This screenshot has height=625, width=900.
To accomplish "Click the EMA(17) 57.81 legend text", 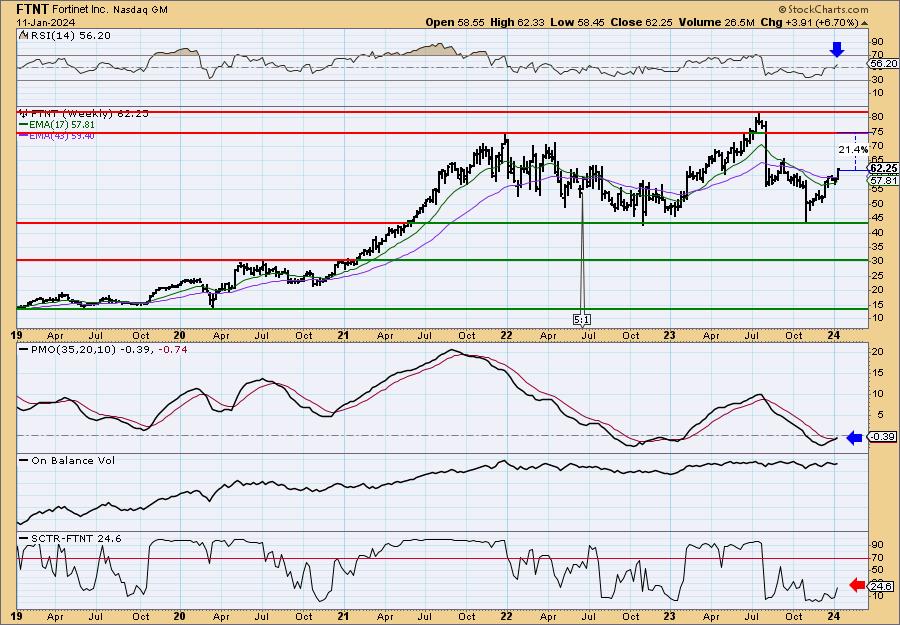I will click(62, 125).
